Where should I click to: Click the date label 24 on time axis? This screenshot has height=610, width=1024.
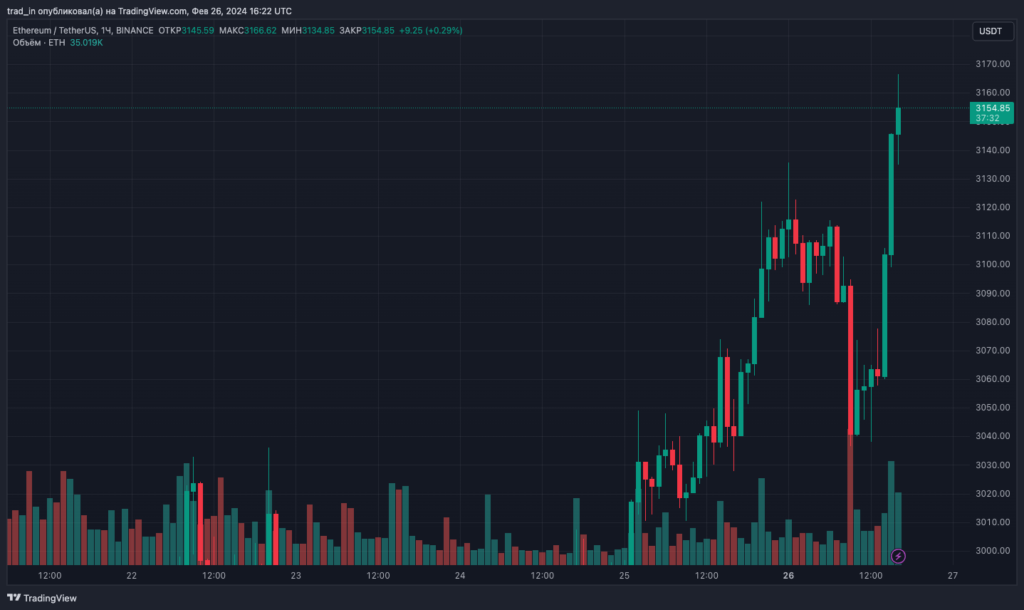(460, 575)
